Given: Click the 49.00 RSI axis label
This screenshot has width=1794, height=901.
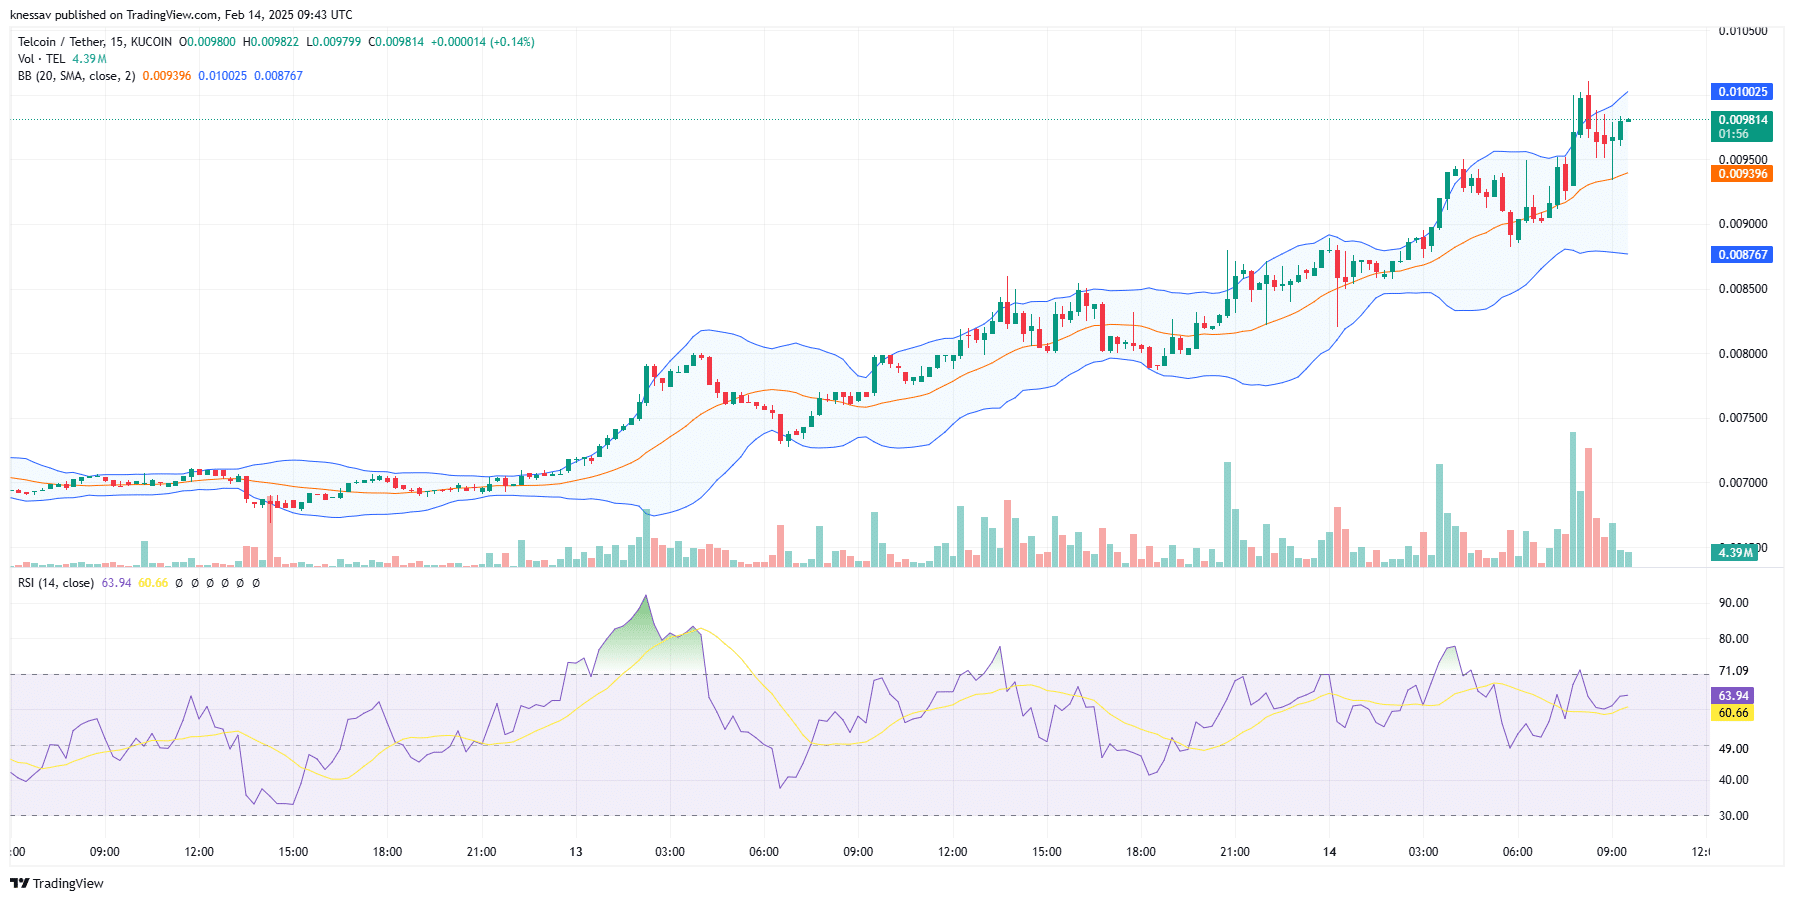Looking at the screenshot, I should pyautogui.click(x=1733, y=749).
